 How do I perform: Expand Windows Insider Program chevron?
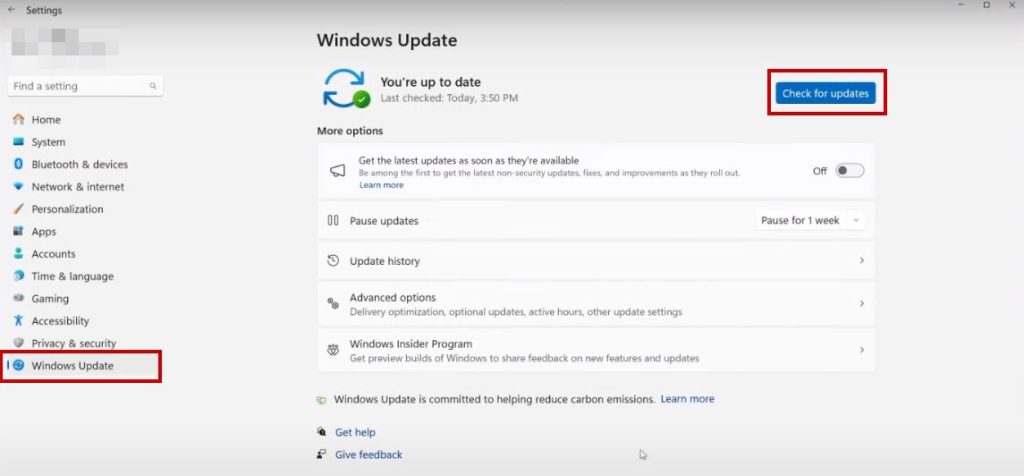861,350
